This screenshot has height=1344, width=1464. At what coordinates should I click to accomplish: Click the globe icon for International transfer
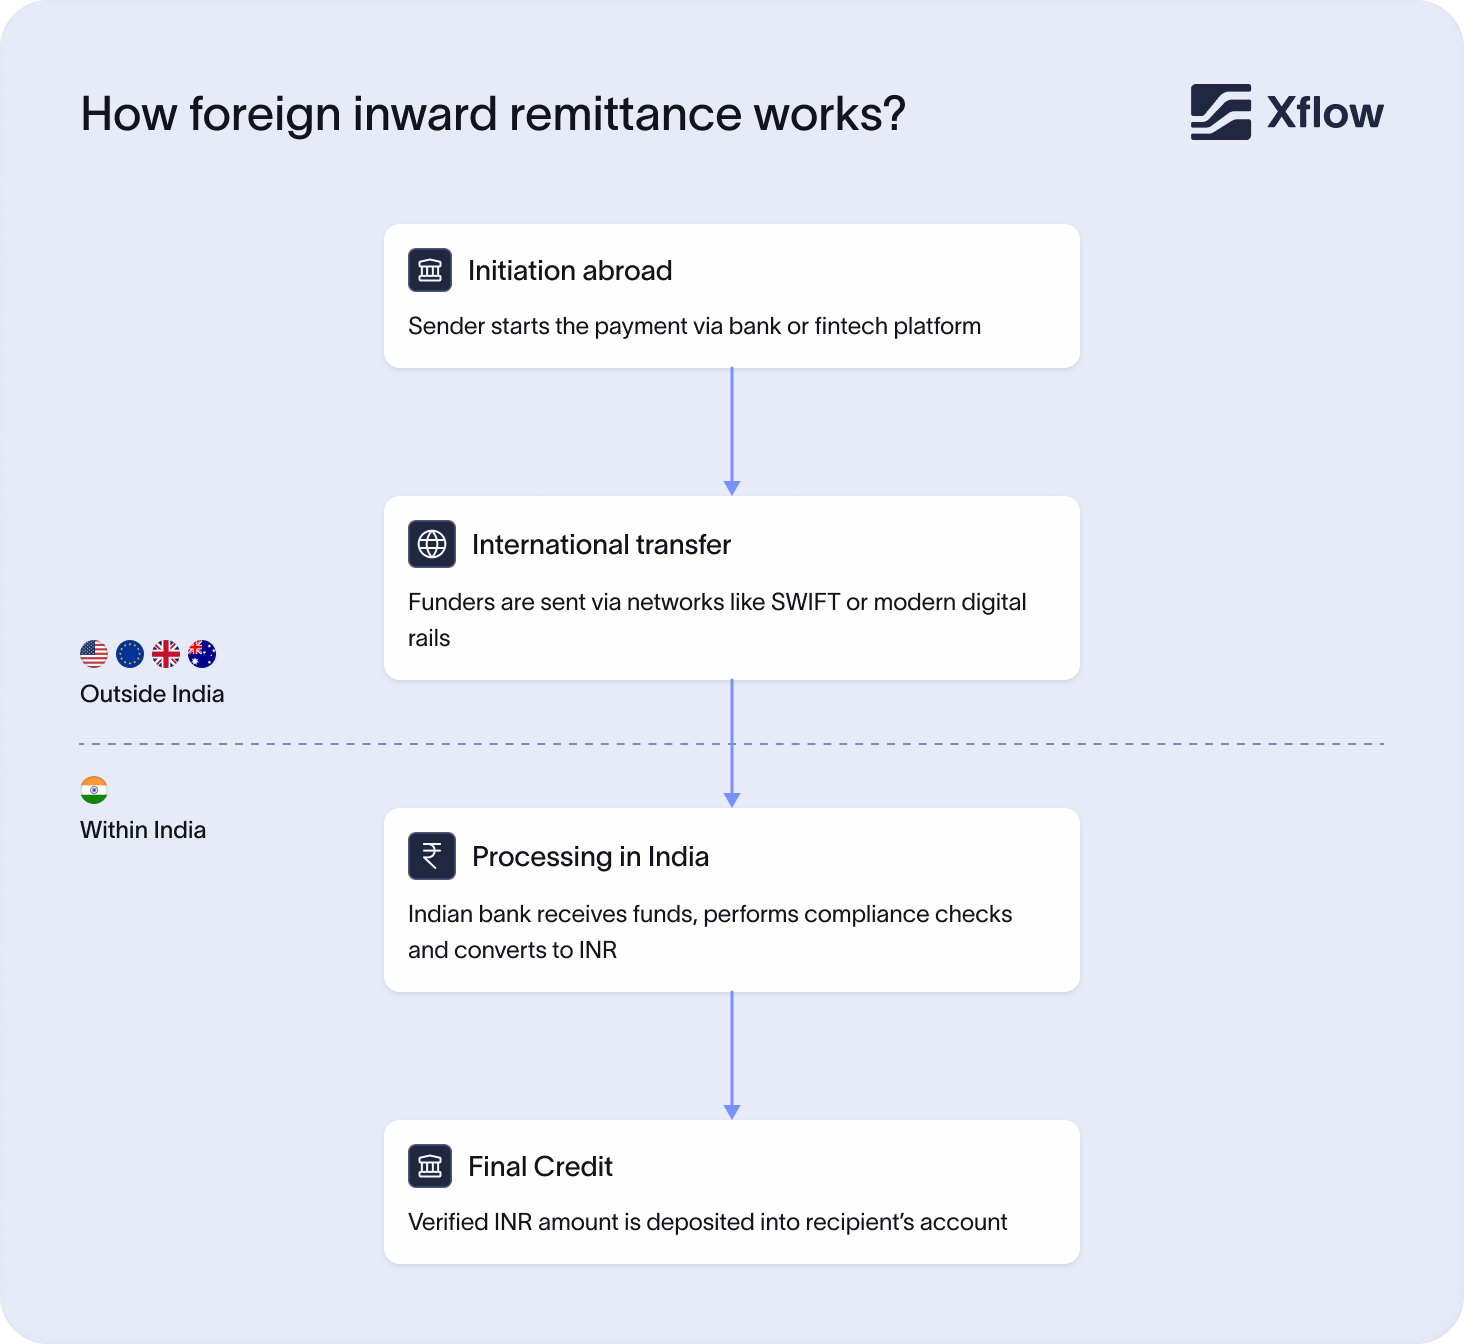[x=432, y=544]
